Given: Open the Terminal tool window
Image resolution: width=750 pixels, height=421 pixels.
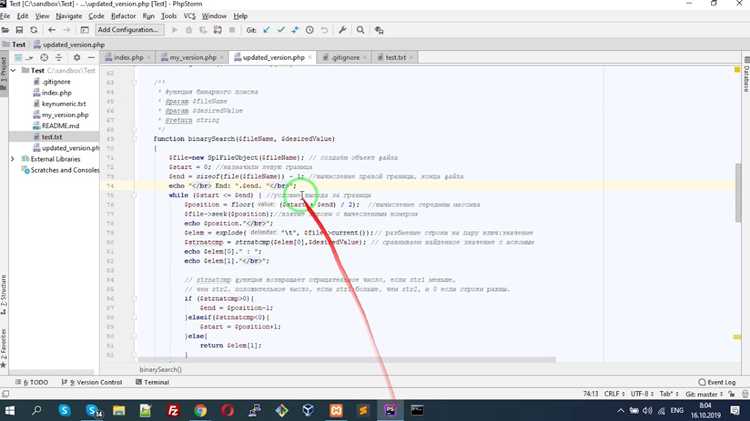Looking at the screenshot, I should pyautogui.click(x=152, y=382).
